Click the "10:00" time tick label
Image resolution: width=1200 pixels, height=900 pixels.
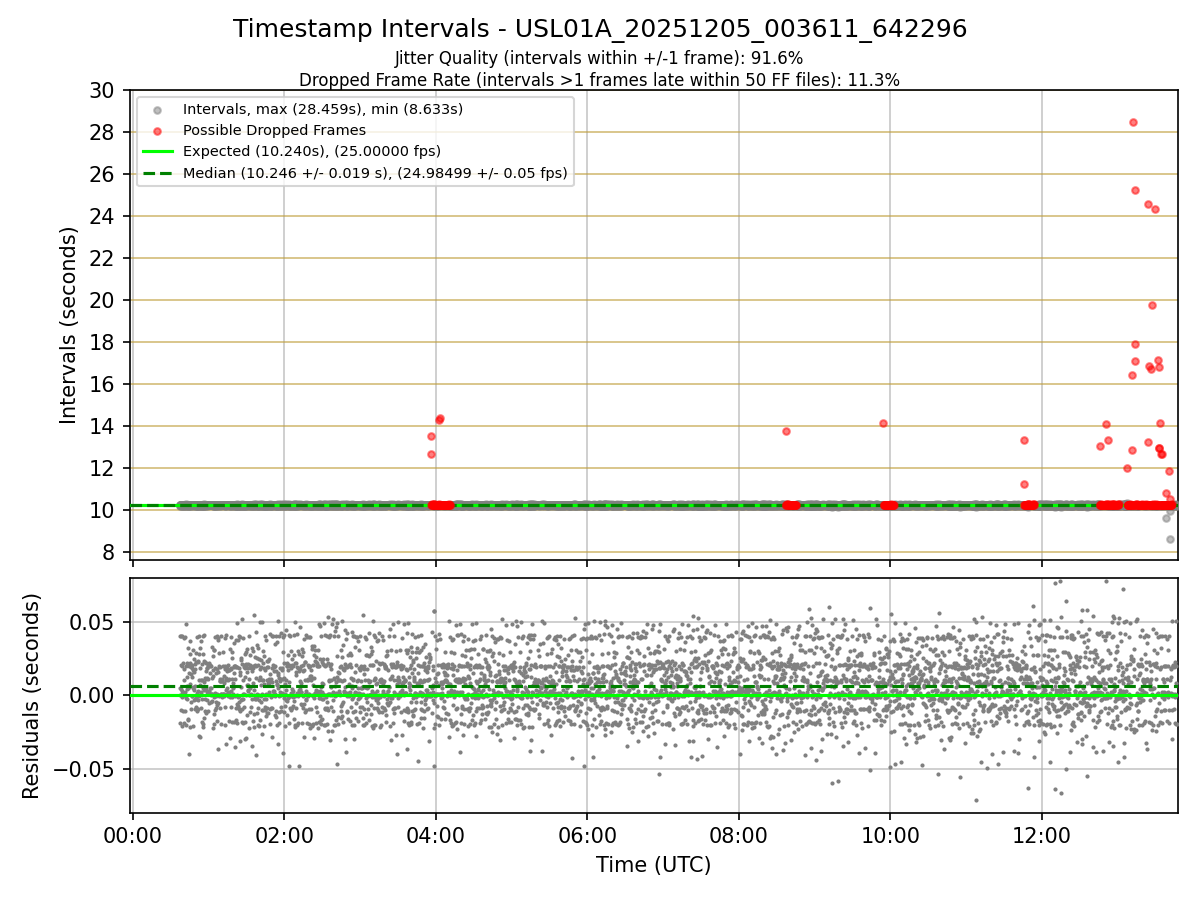tap(890, 836)
